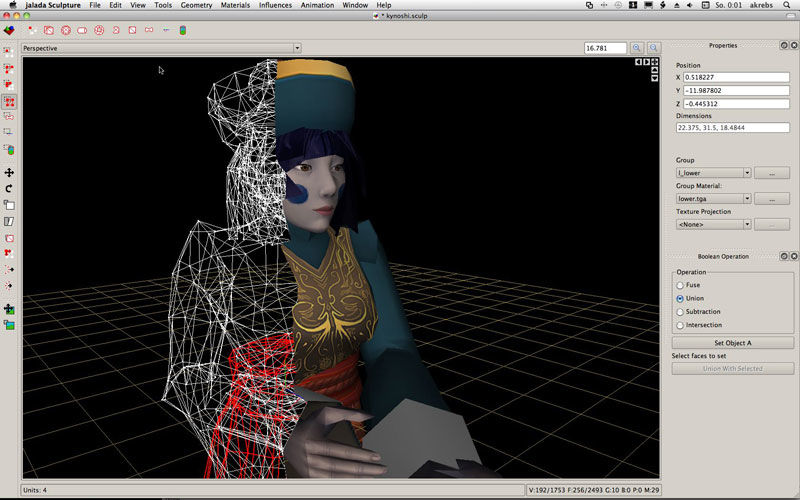
Task: Click the Position Y input field
Action: click(736, 90)
